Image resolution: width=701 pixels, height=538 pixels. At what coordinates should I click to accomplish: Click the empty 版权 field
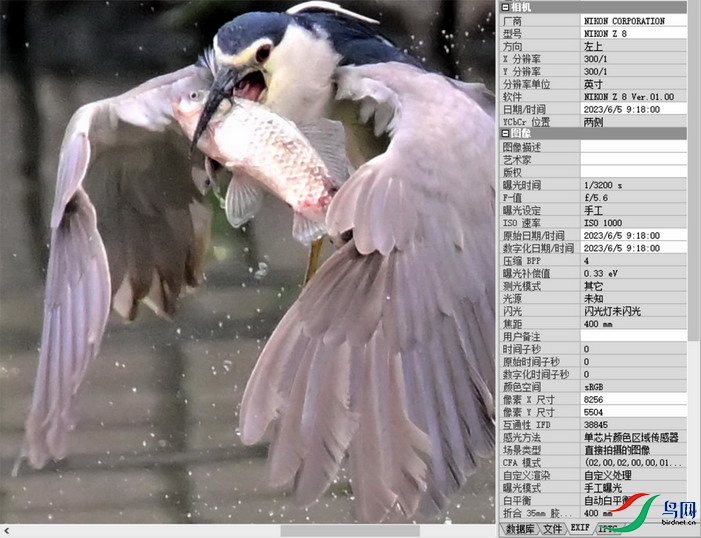click(634, 172)
